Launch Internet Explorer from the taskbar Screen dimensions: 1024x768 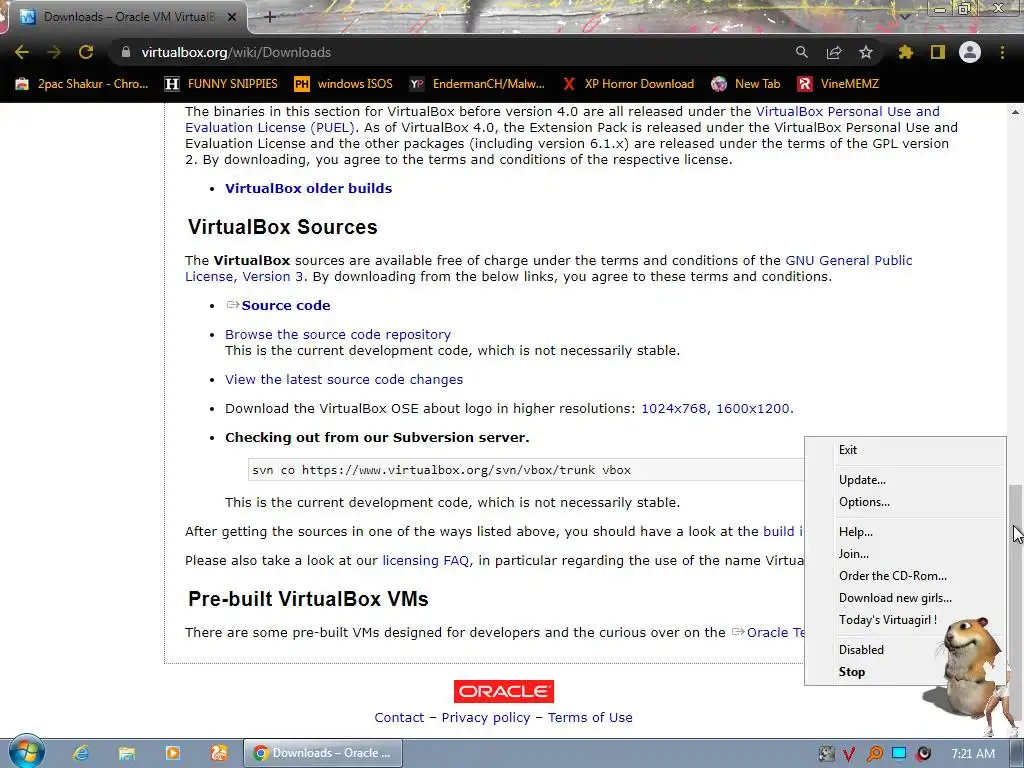coord(81,753)
